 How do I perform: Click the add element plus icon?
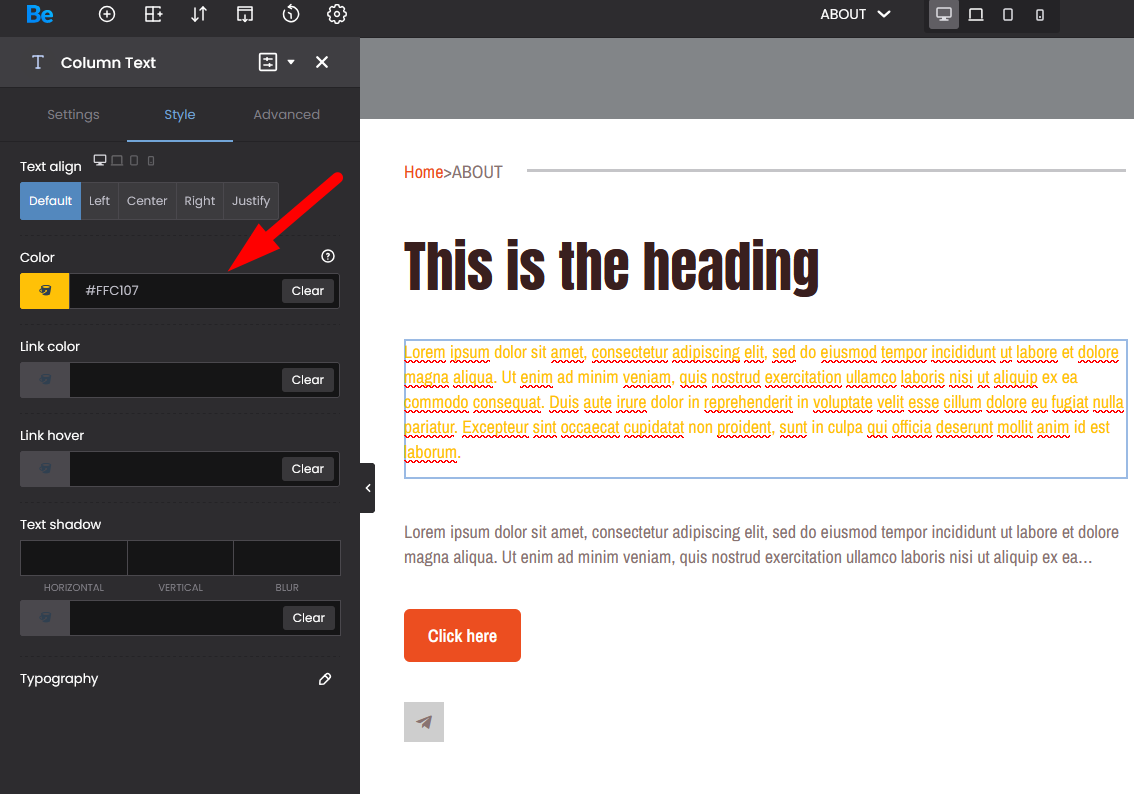pyautogui.click(x=107, y=14)
